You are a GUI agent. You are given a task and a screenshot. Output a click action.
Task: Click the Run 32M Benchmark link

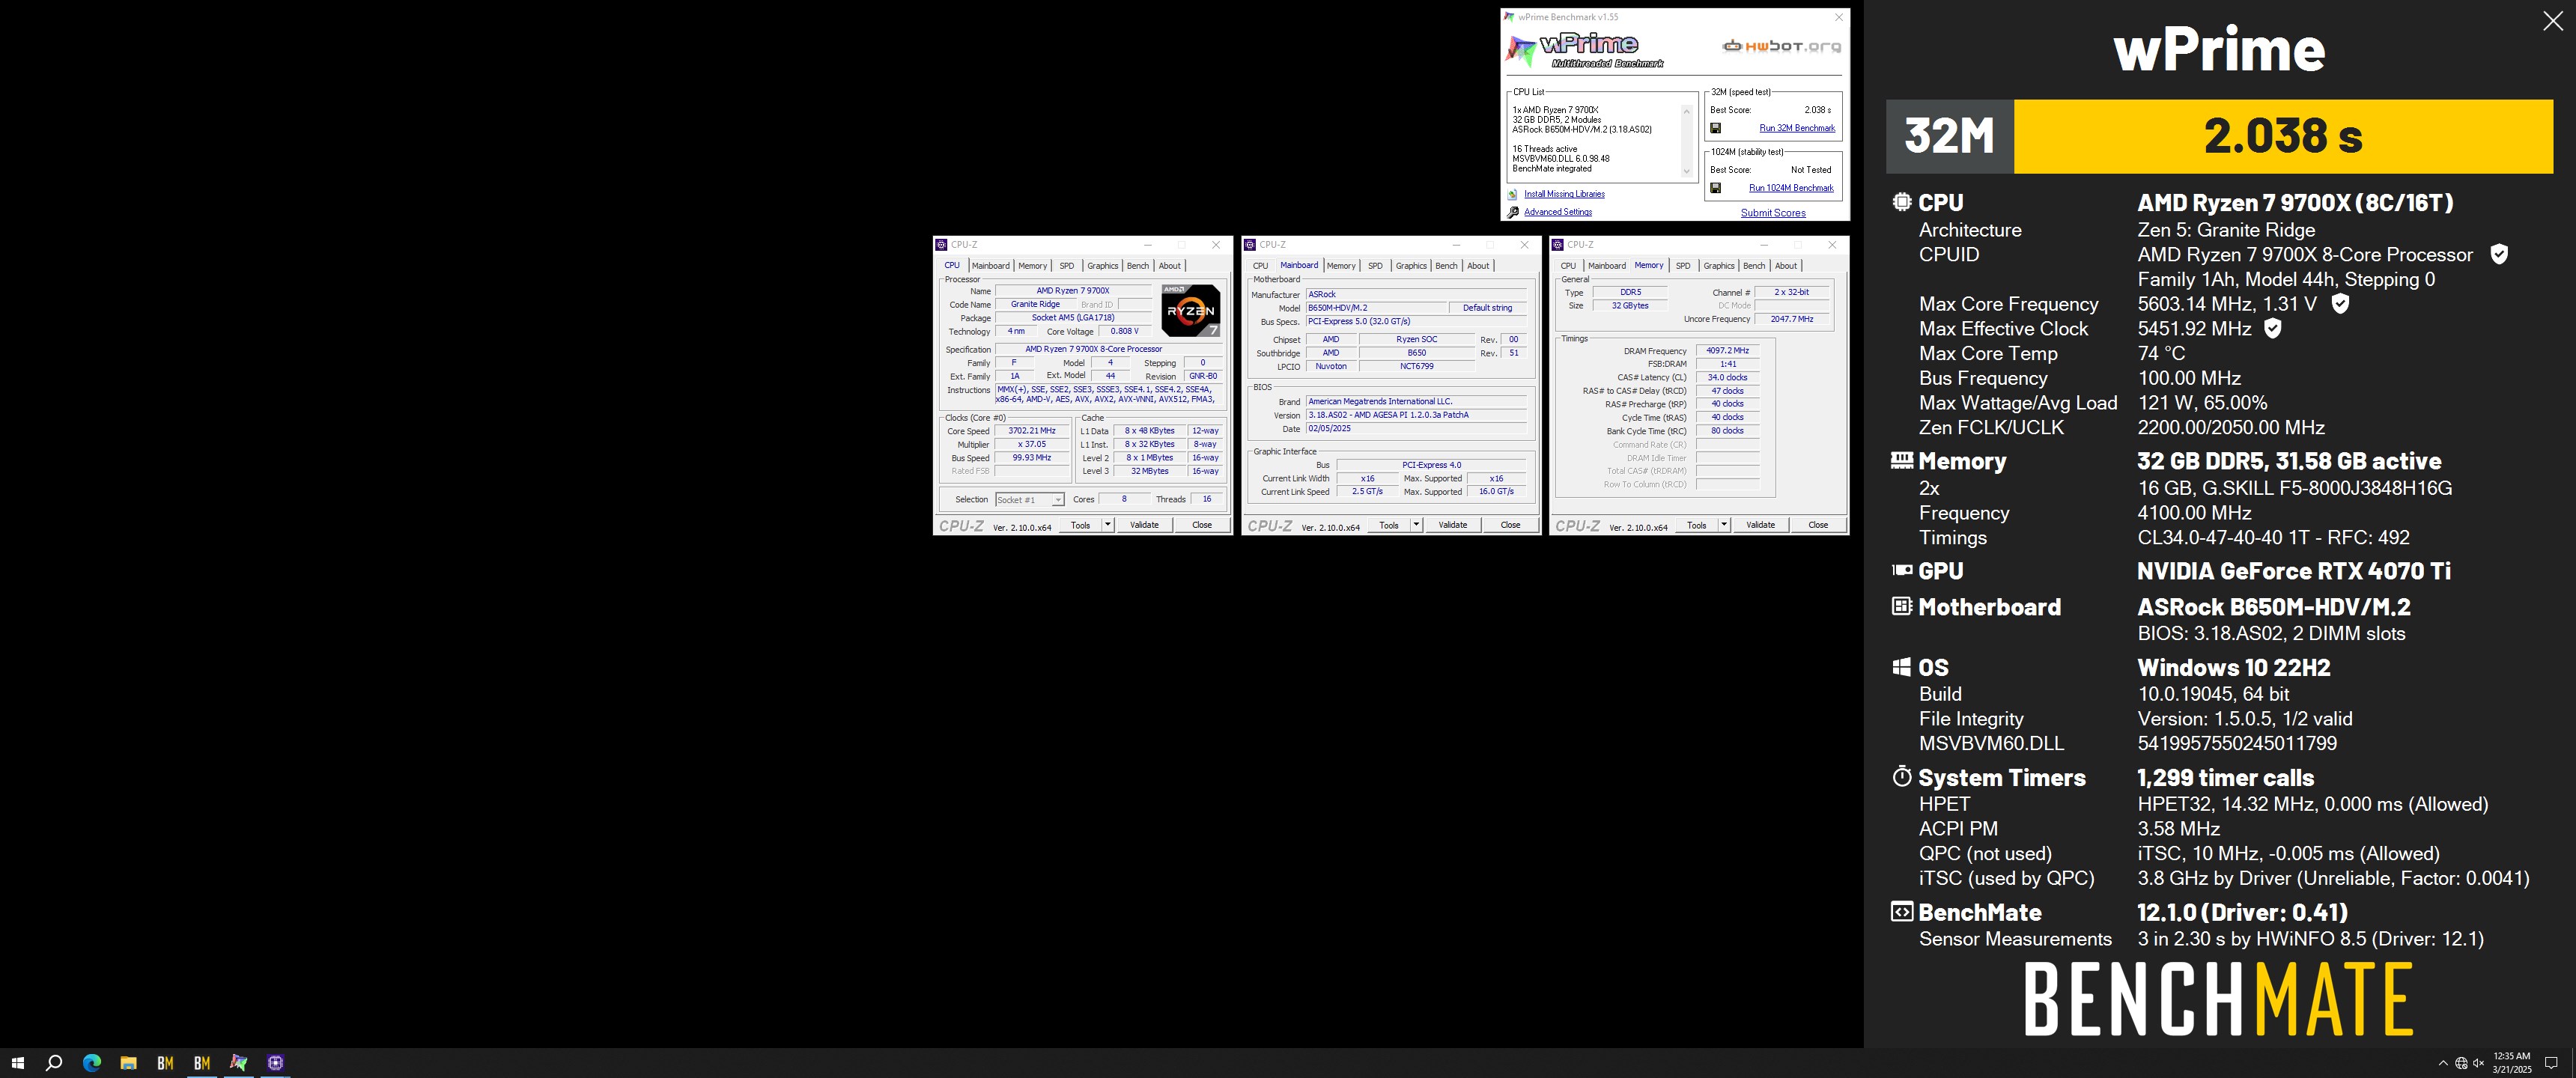[x=1797, y=128]
